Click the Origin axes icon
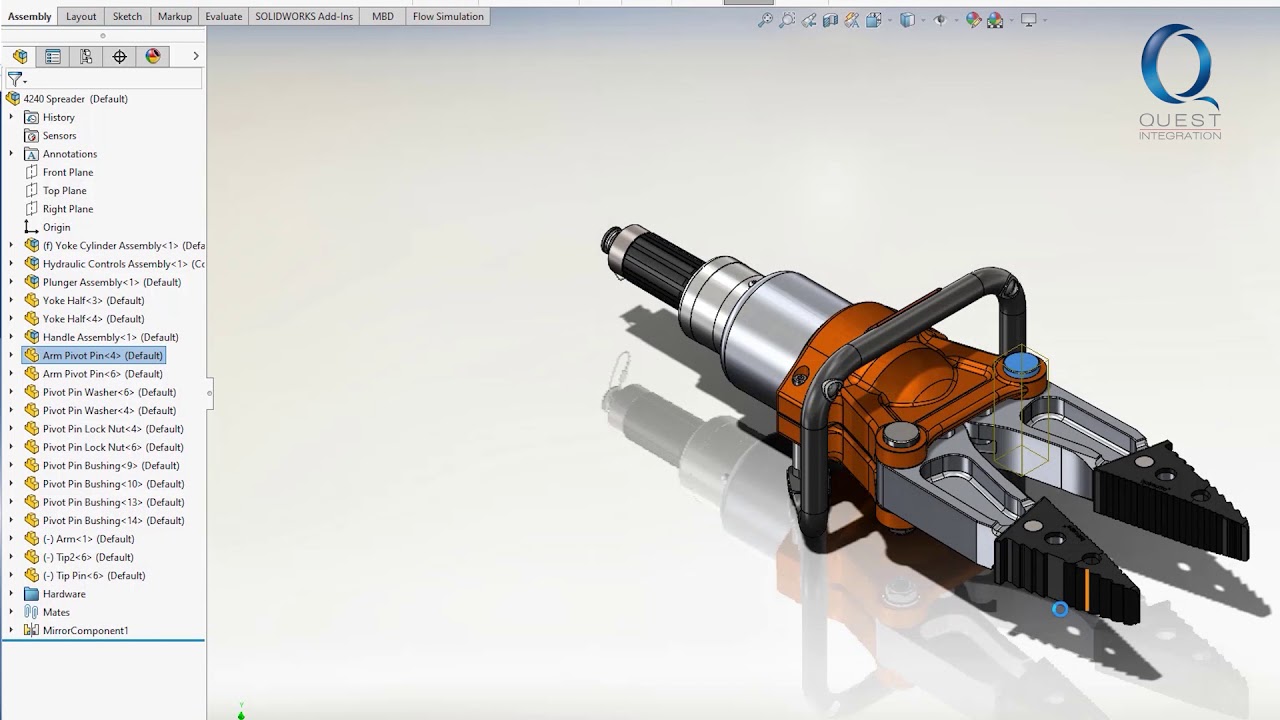Screen dimensions: 1280x720 (32, 227)
